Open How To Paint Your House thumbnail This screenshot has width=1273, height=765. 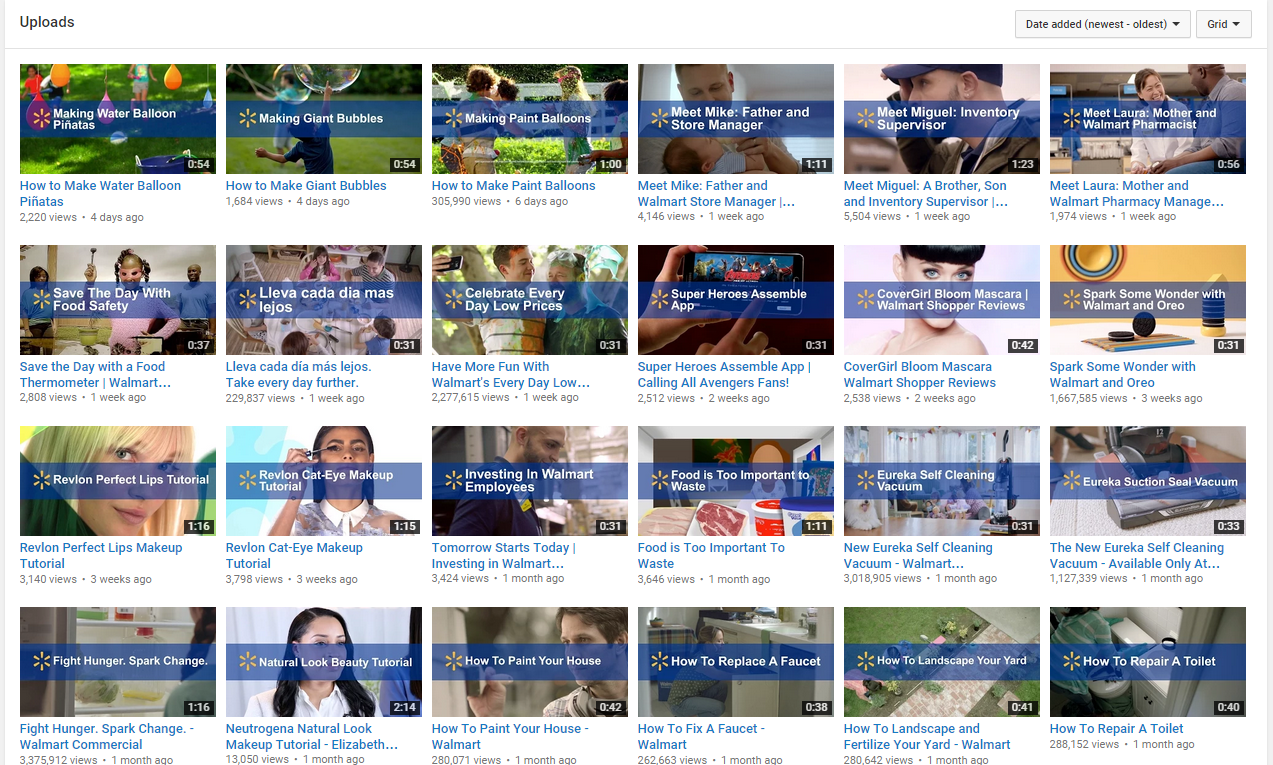(x=530, y=662)
